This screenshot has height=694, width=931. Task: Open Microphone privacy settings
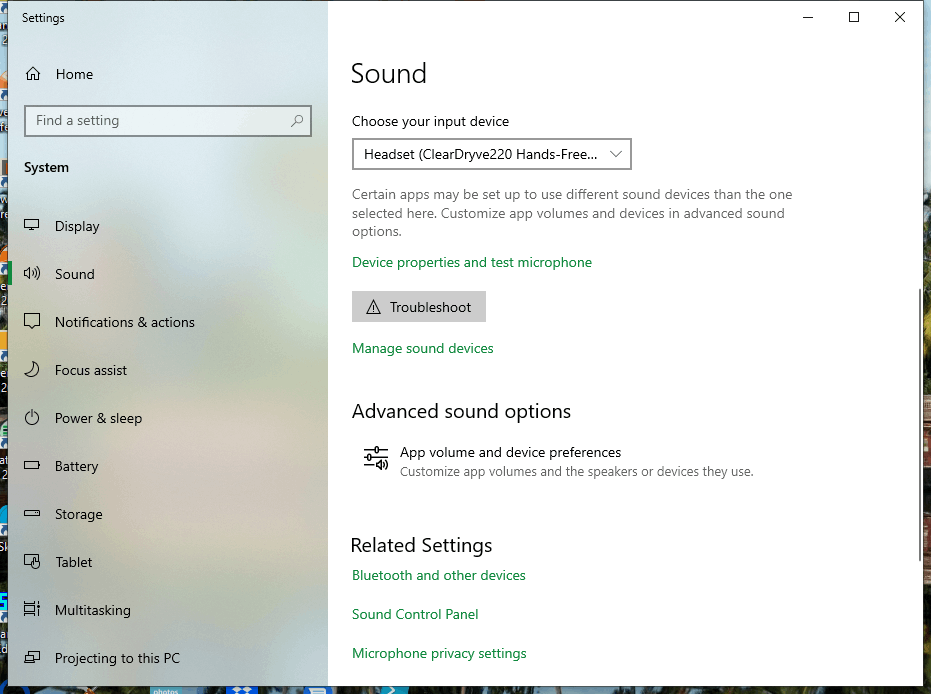coord(439,654)
